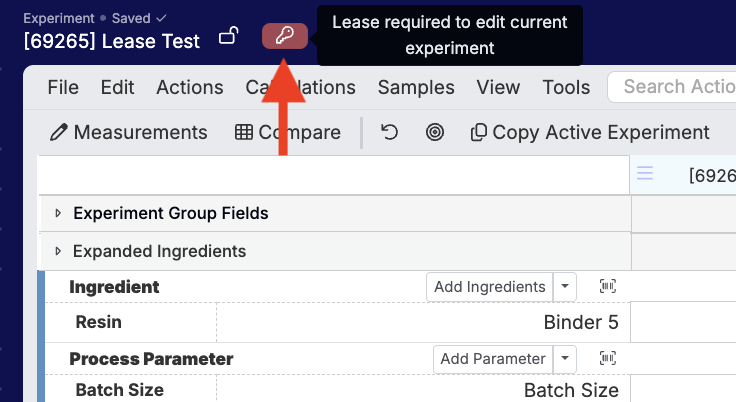Click the Binder 5 value
Screen dimensions: 736x402
pos(581,323)
